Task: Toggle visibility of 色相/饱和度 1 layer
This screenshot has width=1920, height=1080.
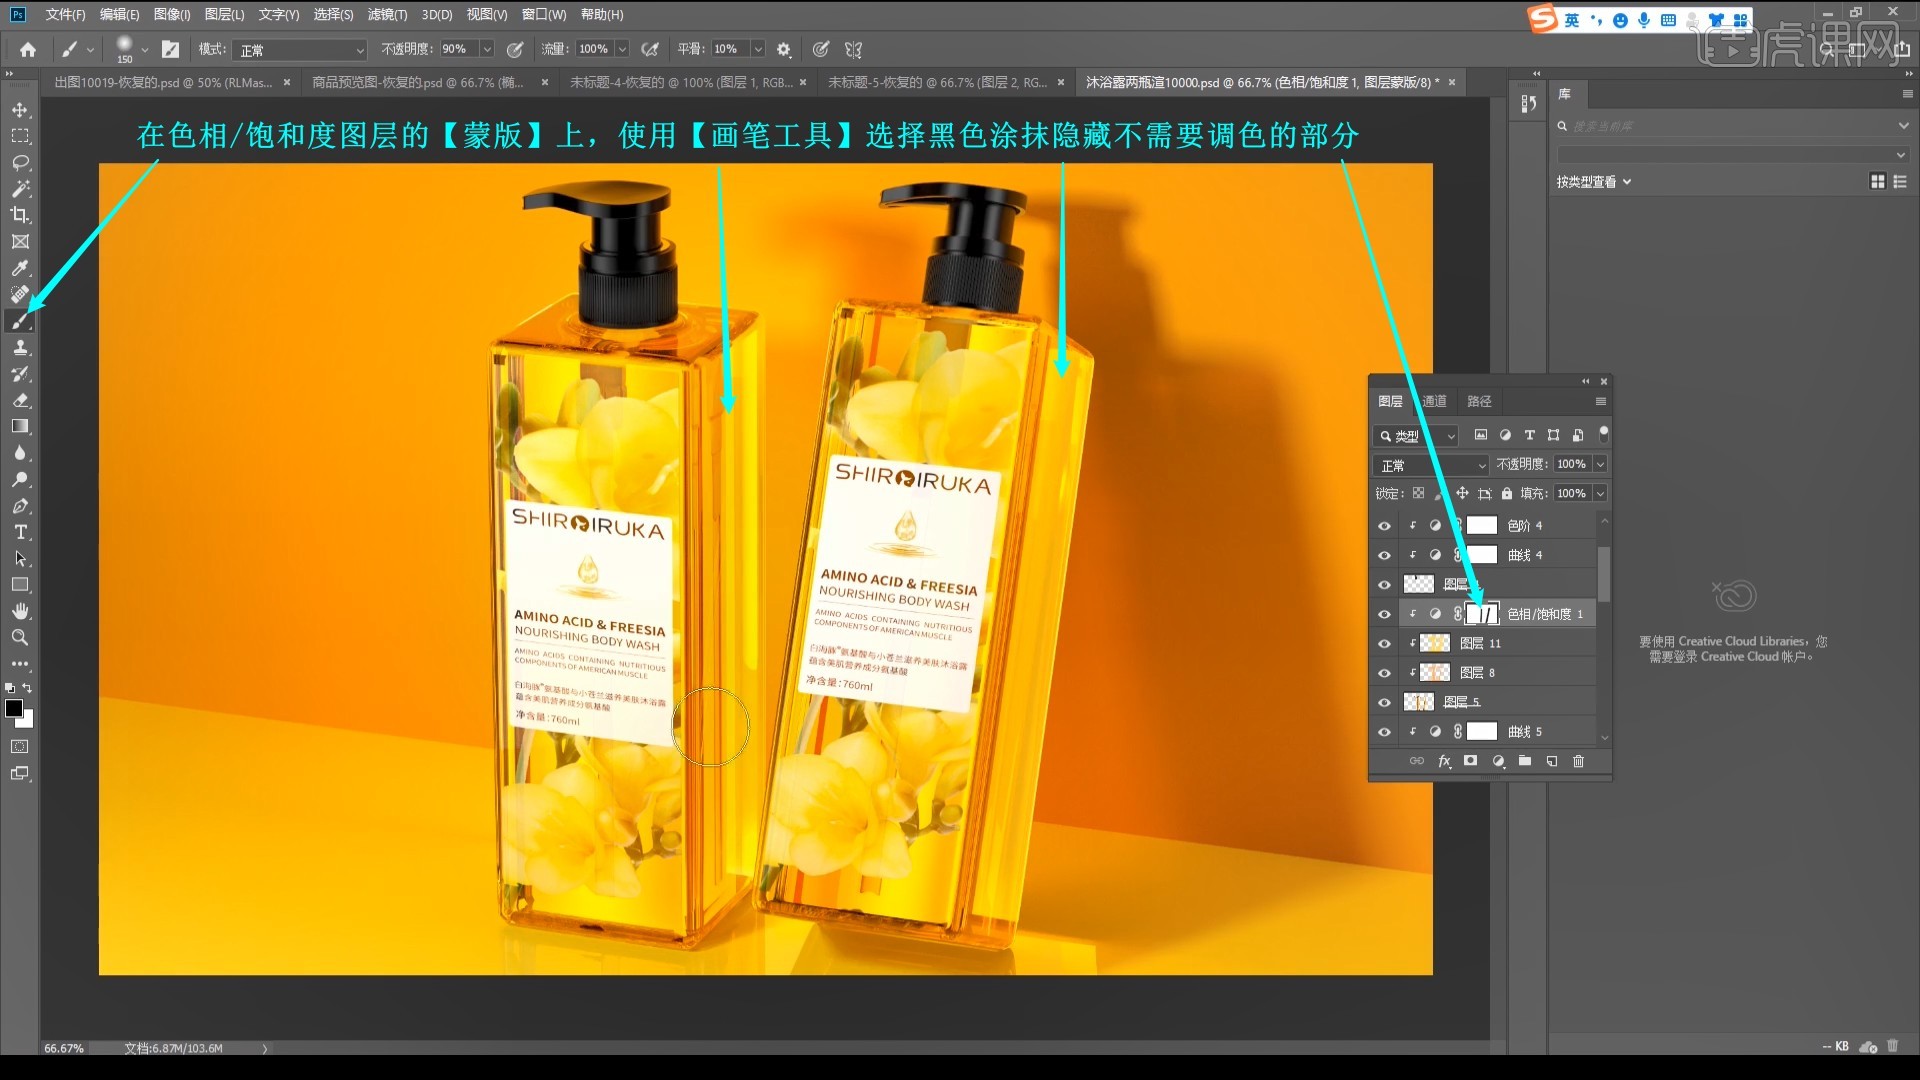Action: point(1383,613)
